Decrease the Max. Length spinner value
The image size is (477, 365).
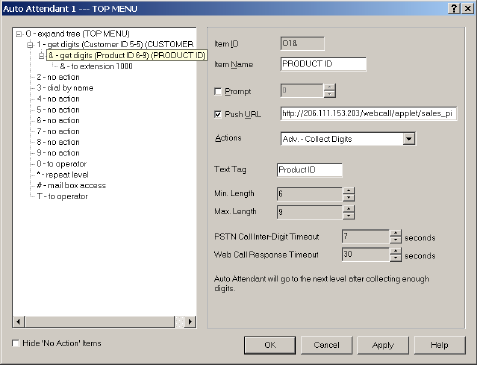(x=348, y=216)
